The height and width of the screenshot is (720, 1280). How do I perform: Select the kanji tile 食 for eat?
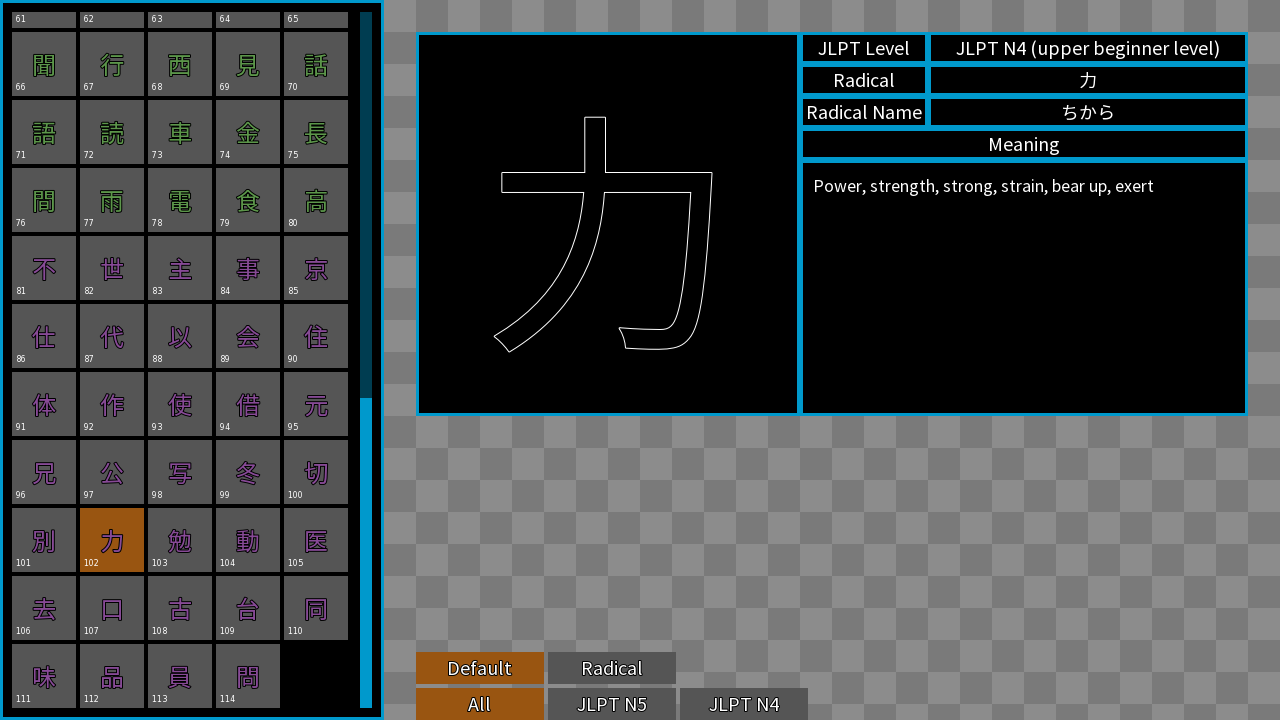click(248, 199)
